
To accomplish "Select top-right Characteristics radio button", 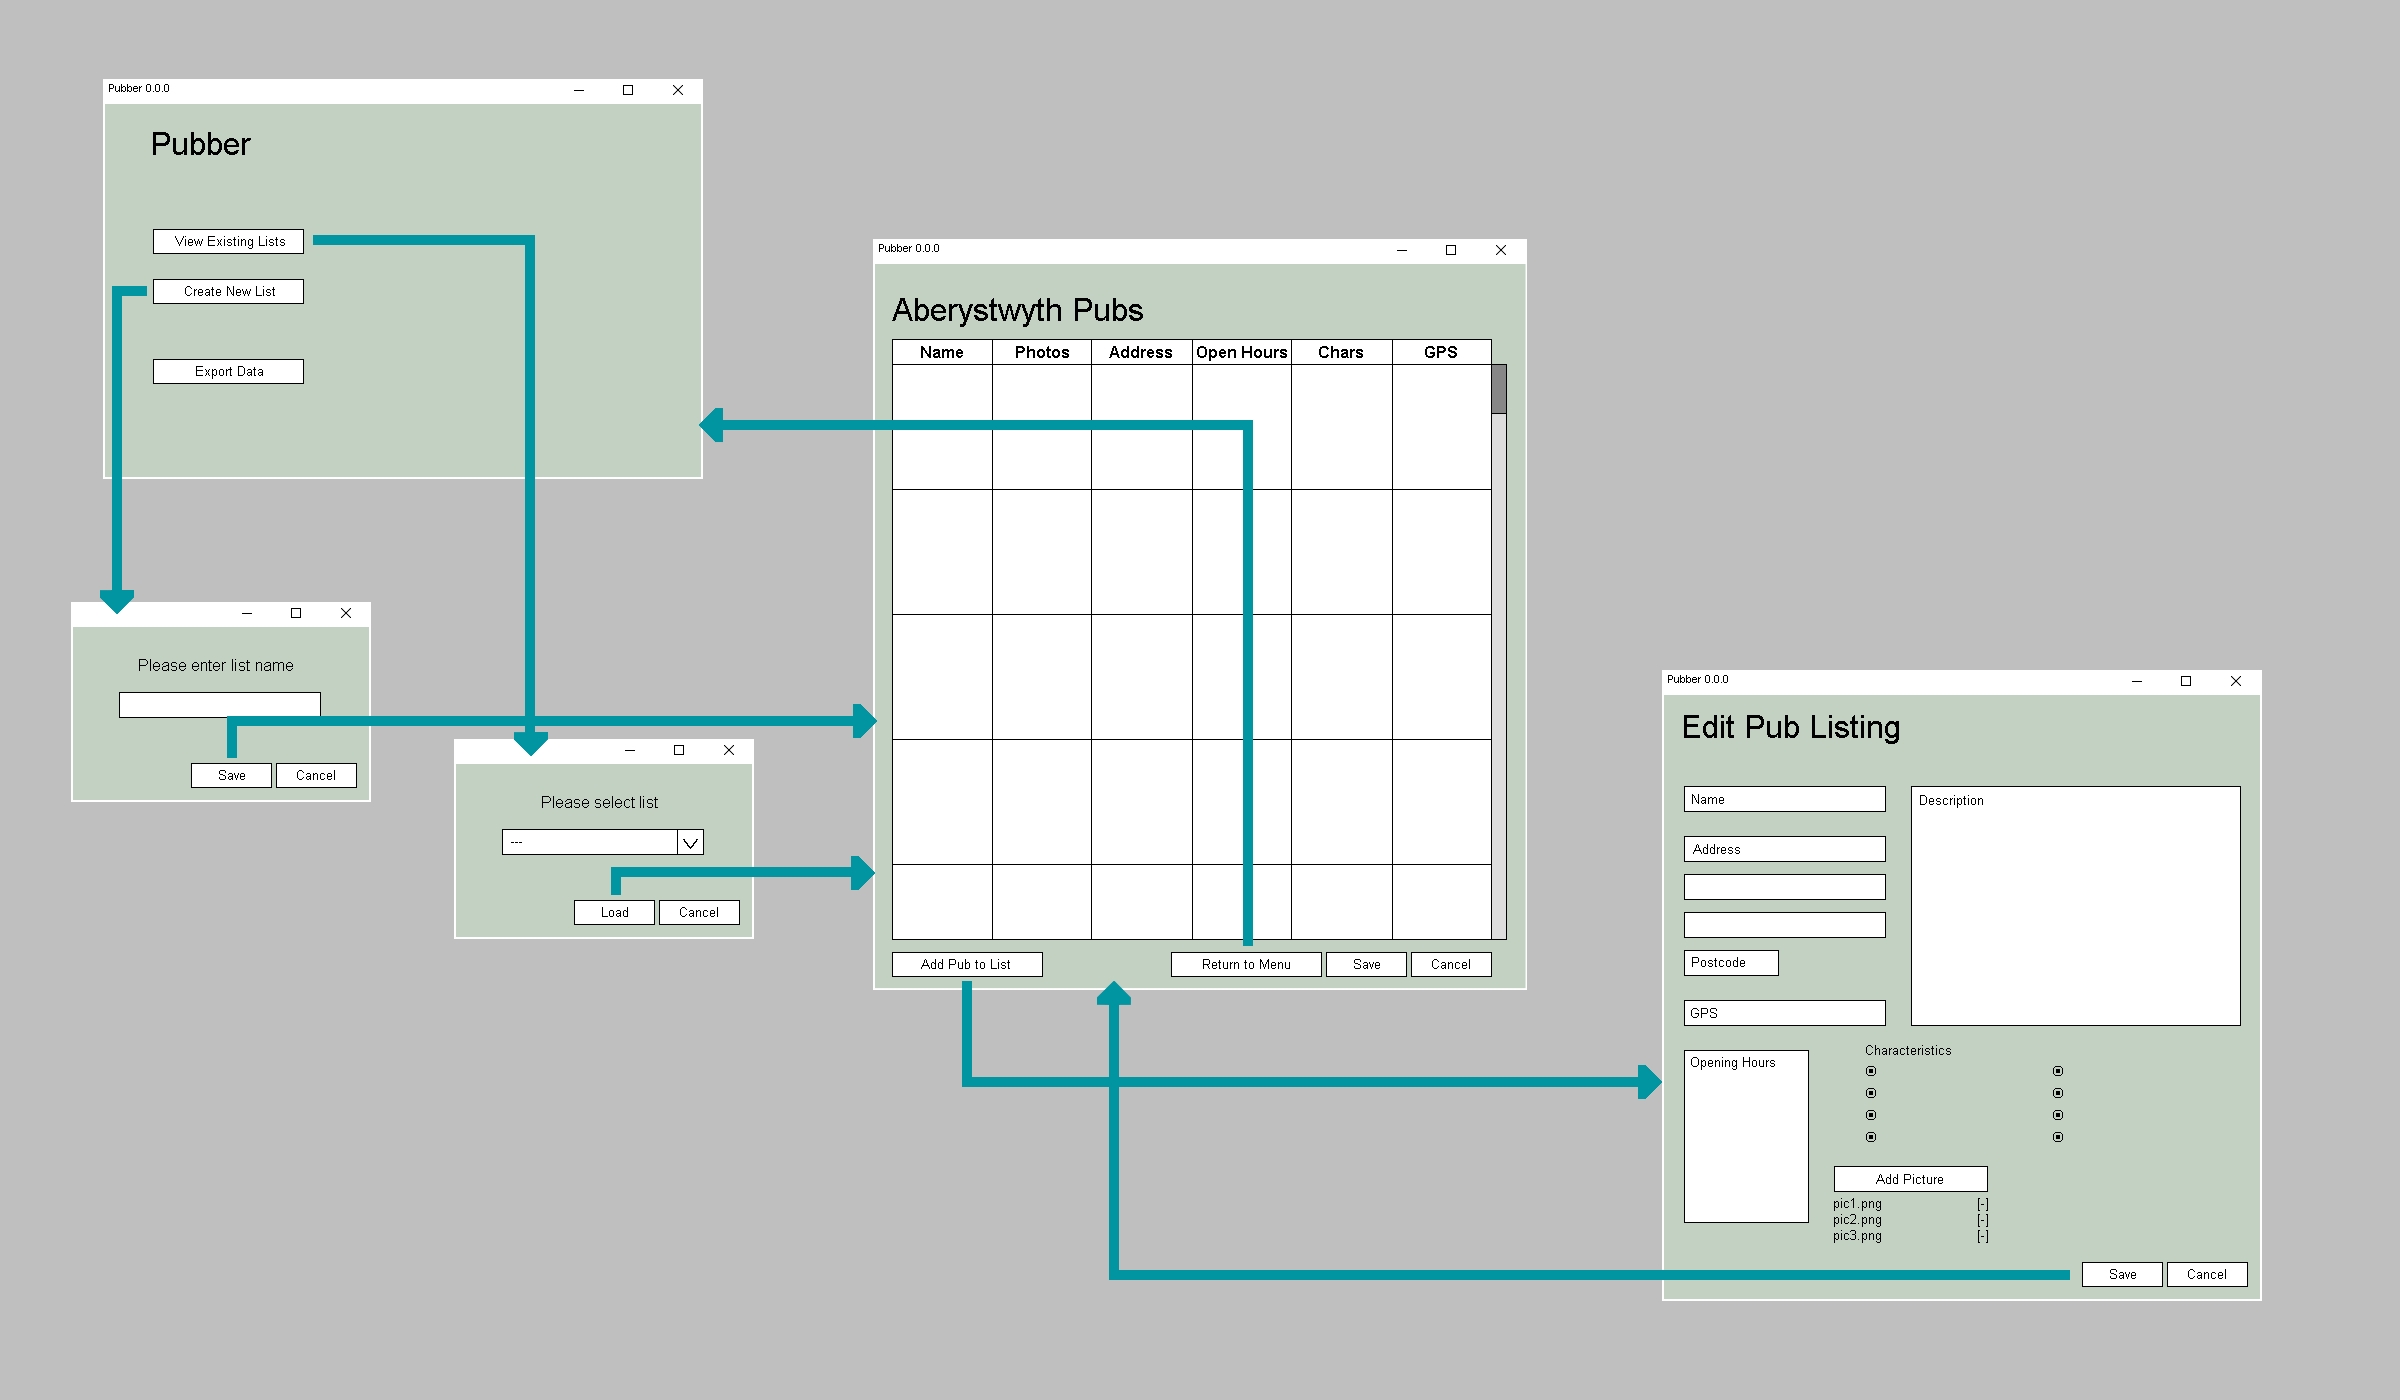I will pyautogui.click(x=2058, y=1071).
